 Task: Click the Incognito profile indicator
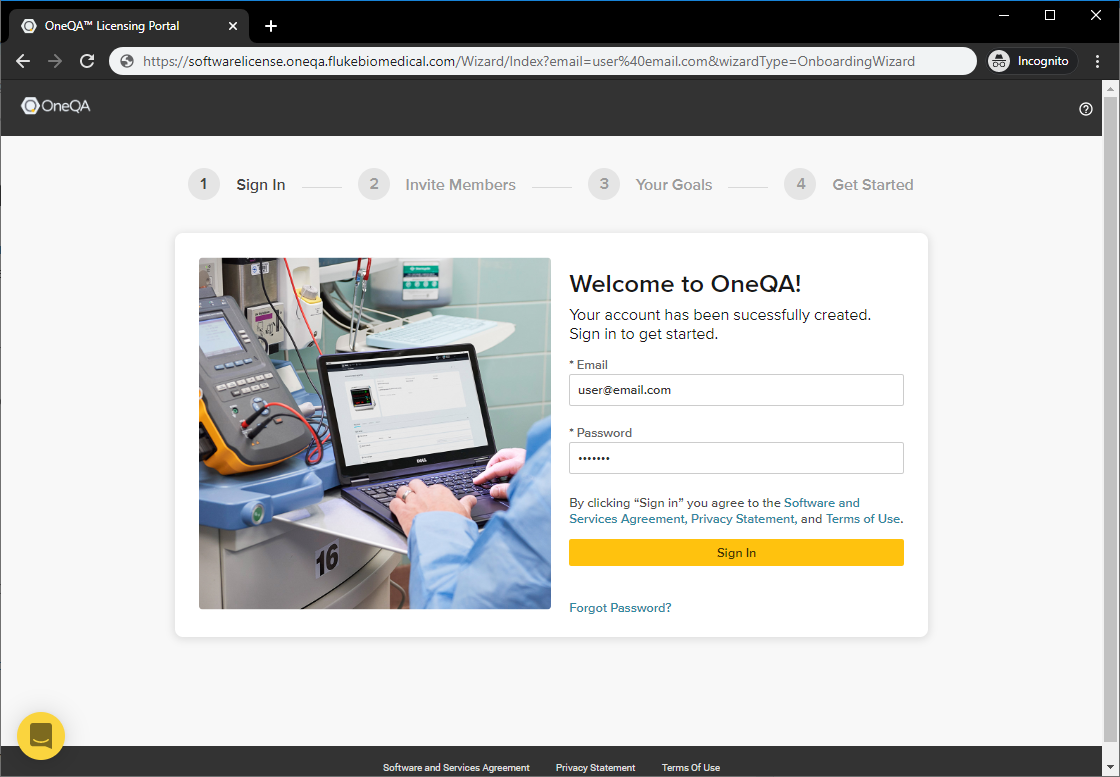[x=1029, y=61]
